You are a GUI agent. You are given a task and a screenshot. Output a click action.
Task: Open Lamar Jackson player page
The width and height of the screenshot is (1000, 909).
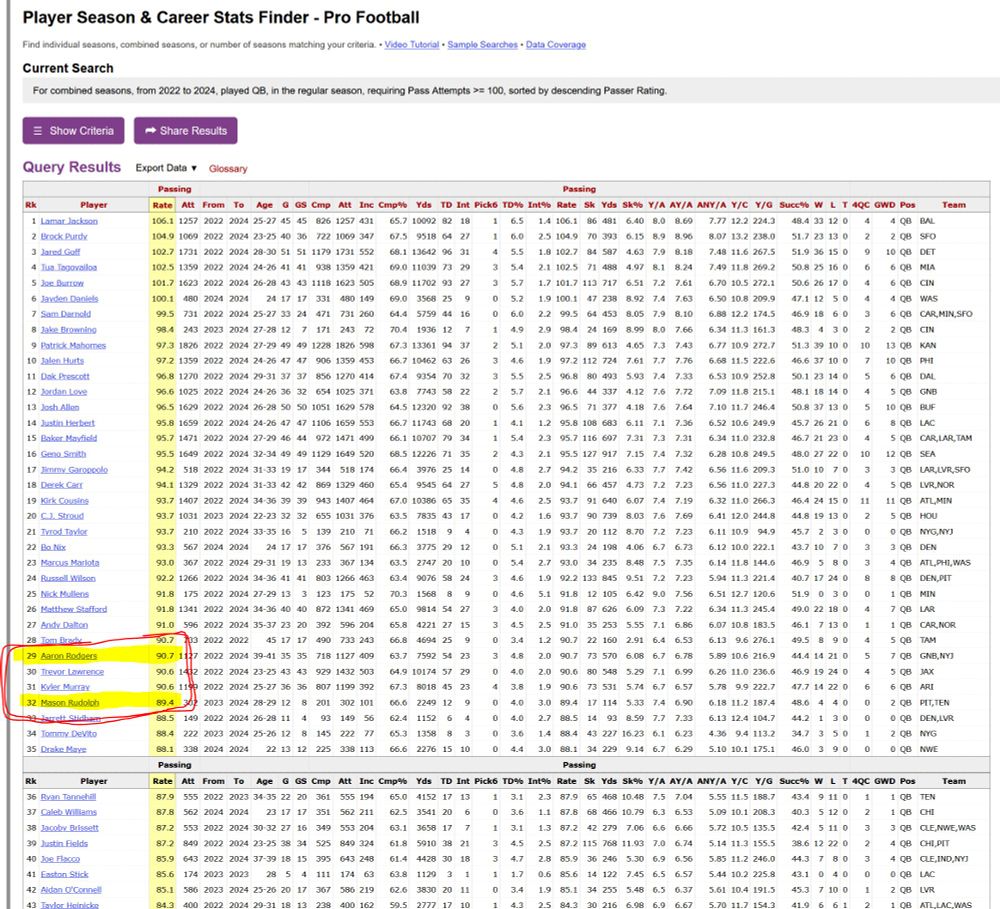point(69,221)
